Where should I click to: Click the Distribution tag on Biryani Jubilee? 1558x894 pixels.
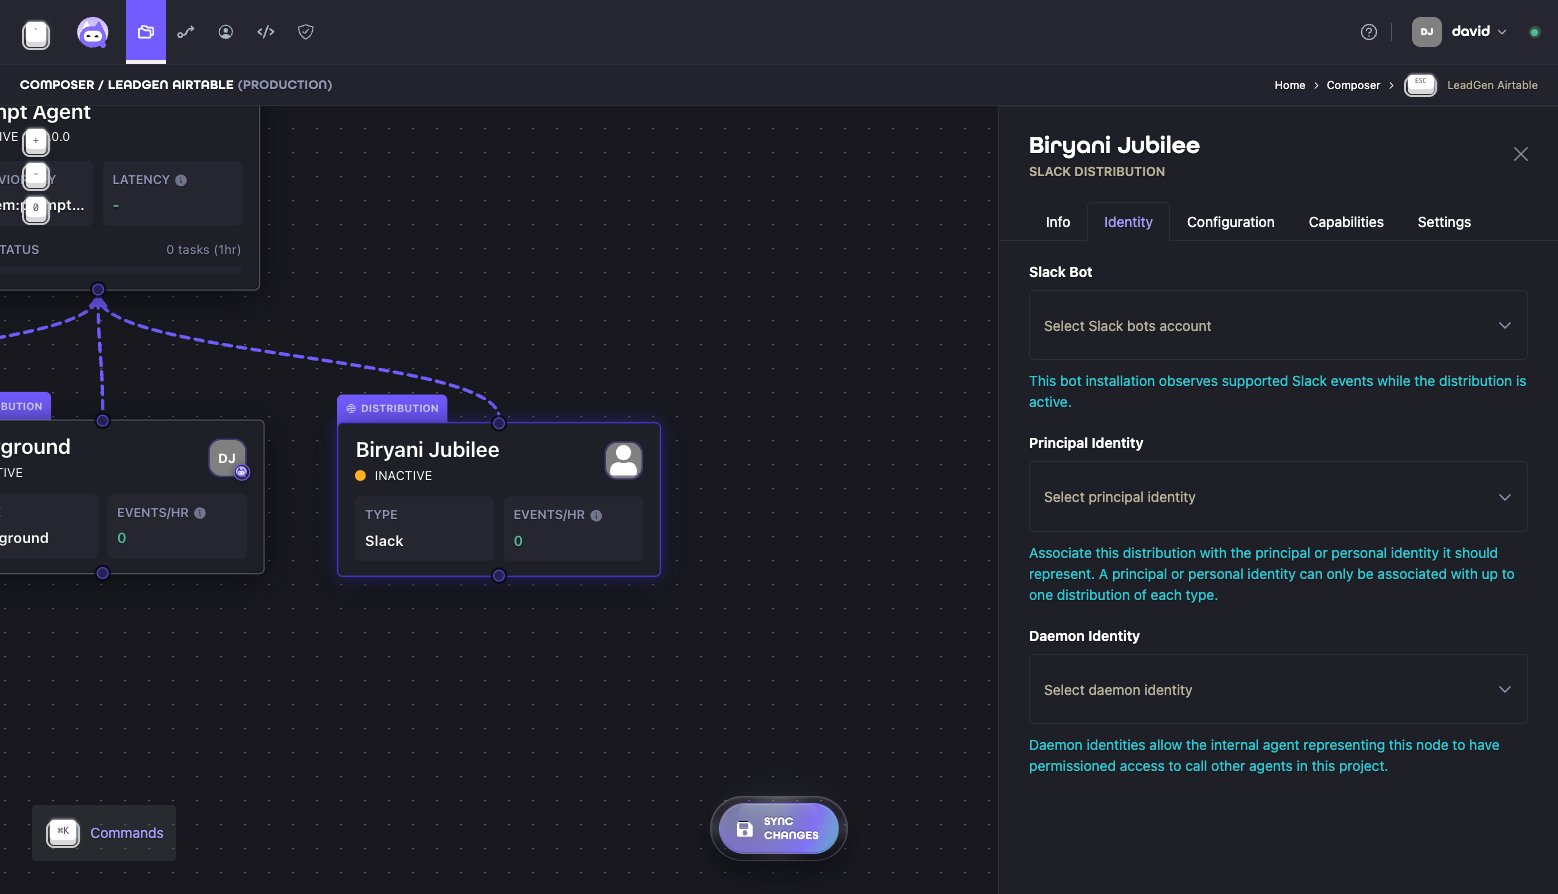392,408
